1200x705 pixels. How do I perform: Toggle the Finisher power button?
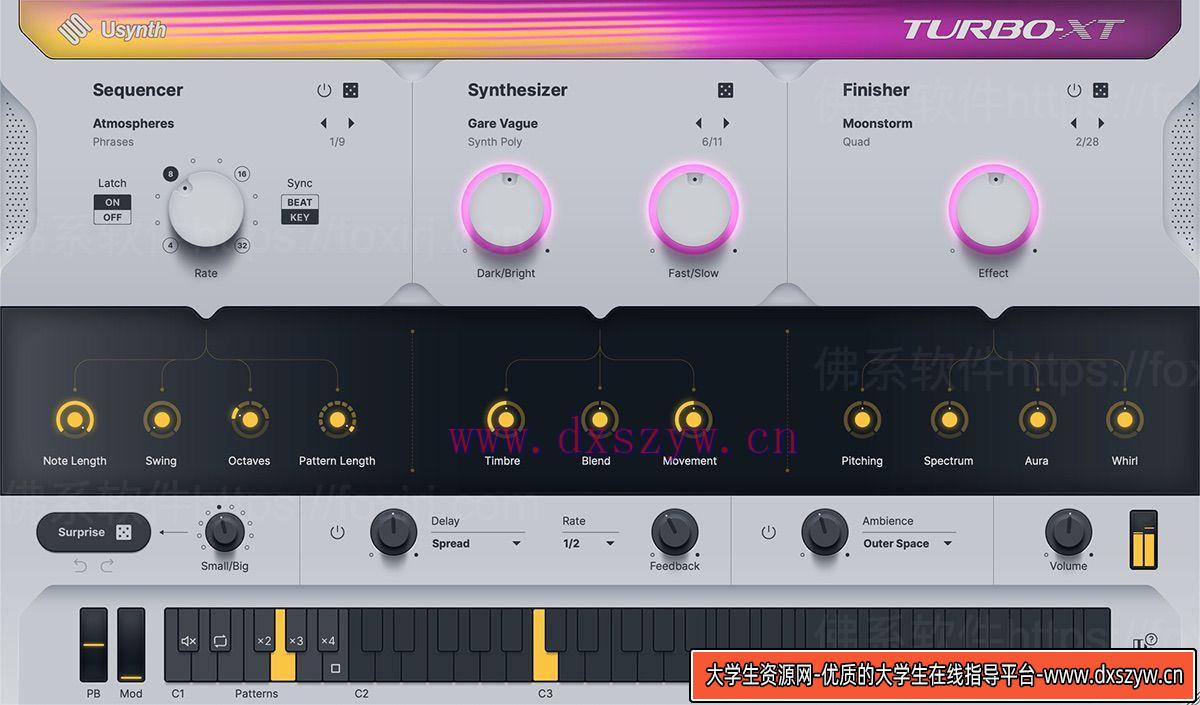pos(1074,90)
